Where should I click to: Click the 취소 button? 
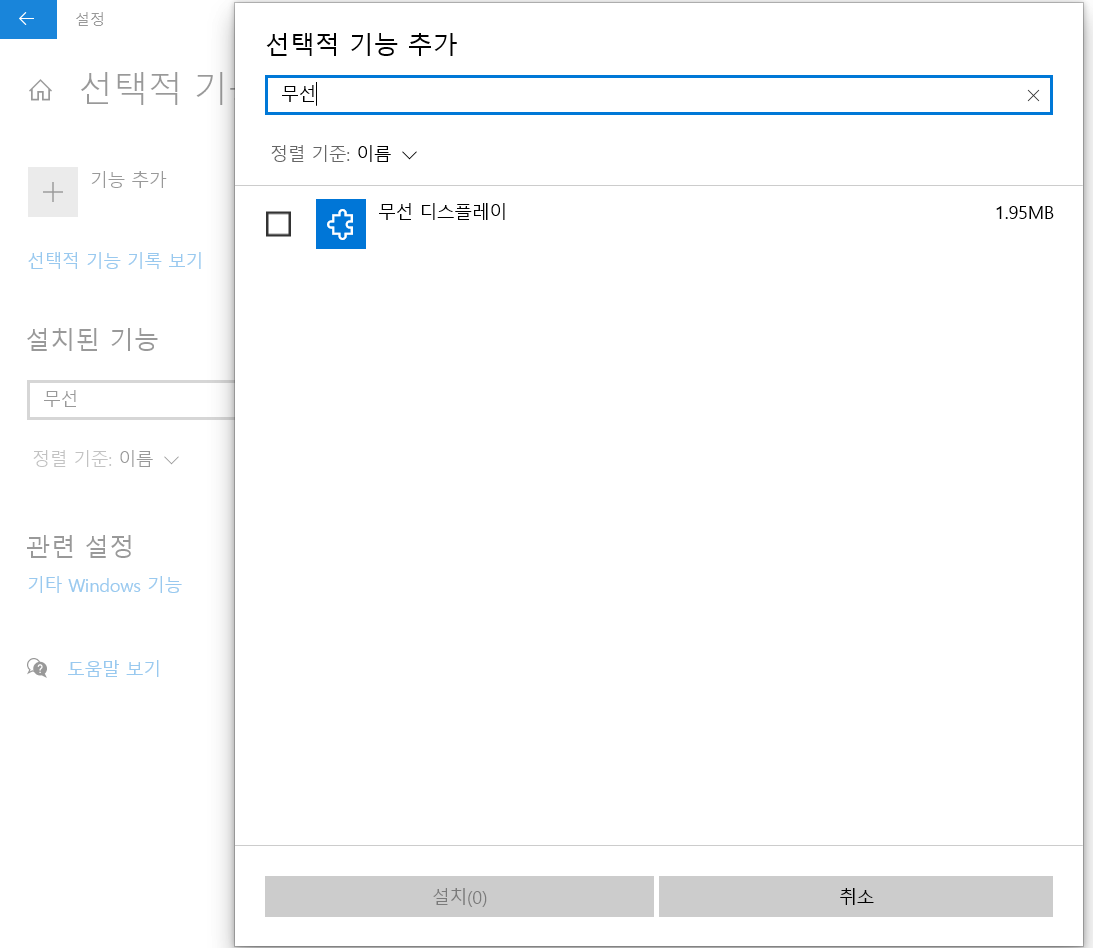click(x=856, y=896)
